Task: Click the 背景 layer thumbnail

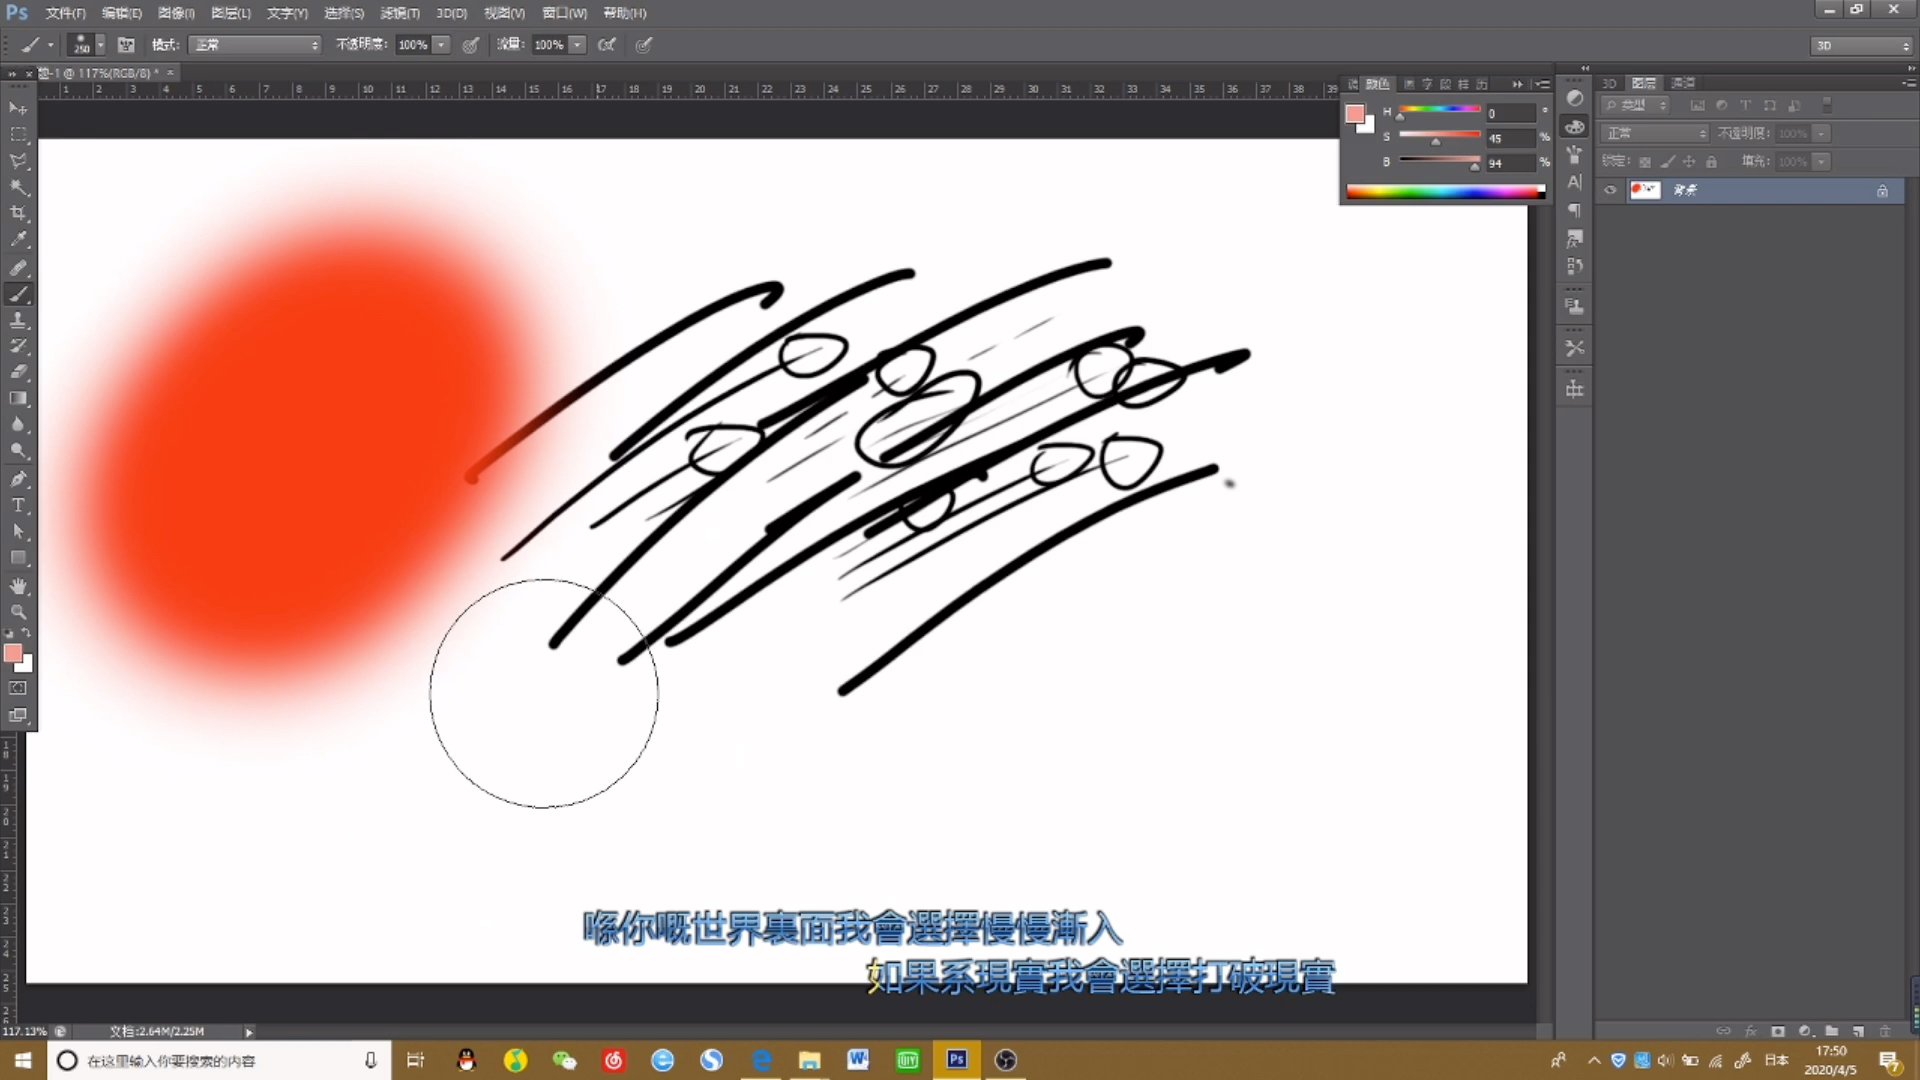Action: tap(1645, 190)
